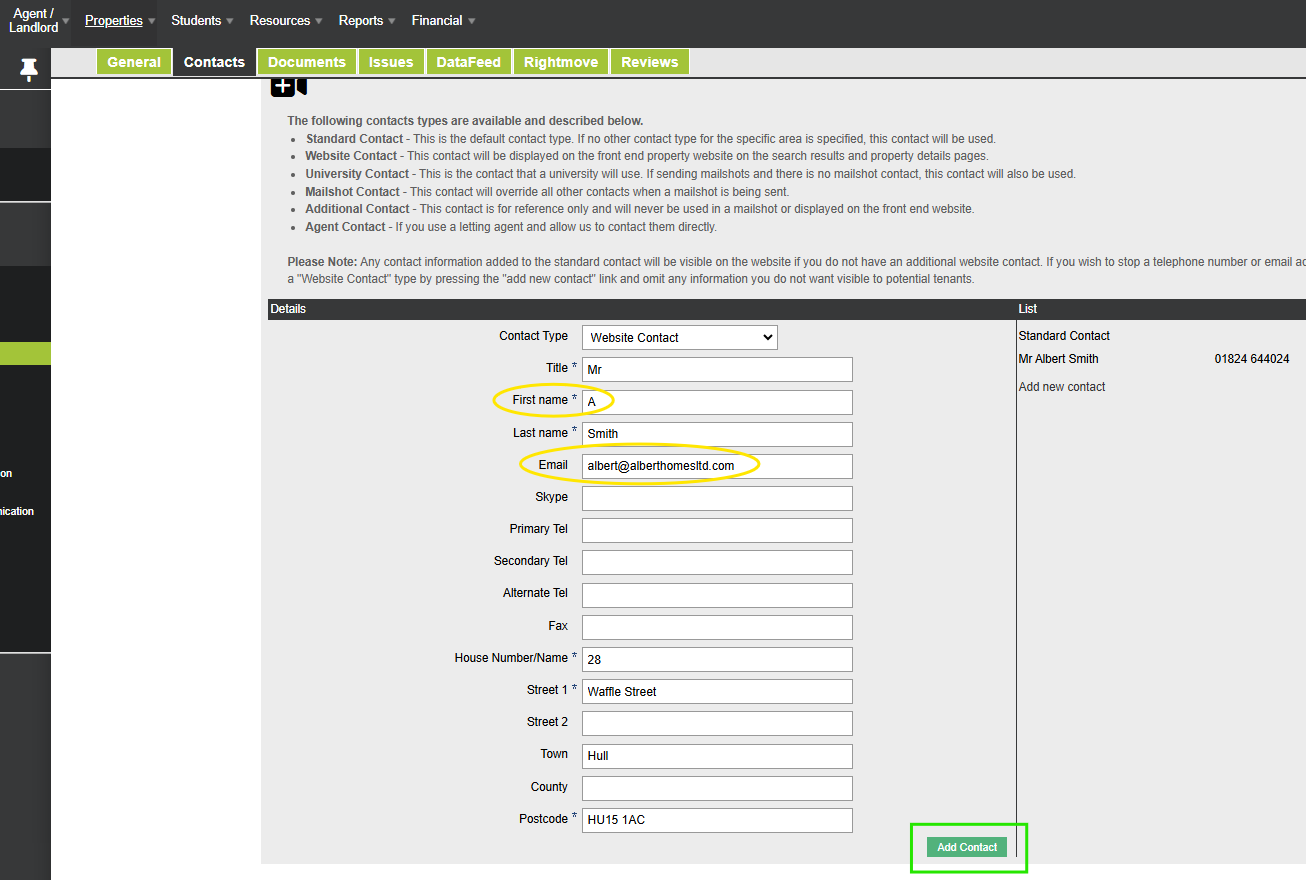Click the pin icon in the sidebar
This screenshot has height=880, width=1306.
28,68
